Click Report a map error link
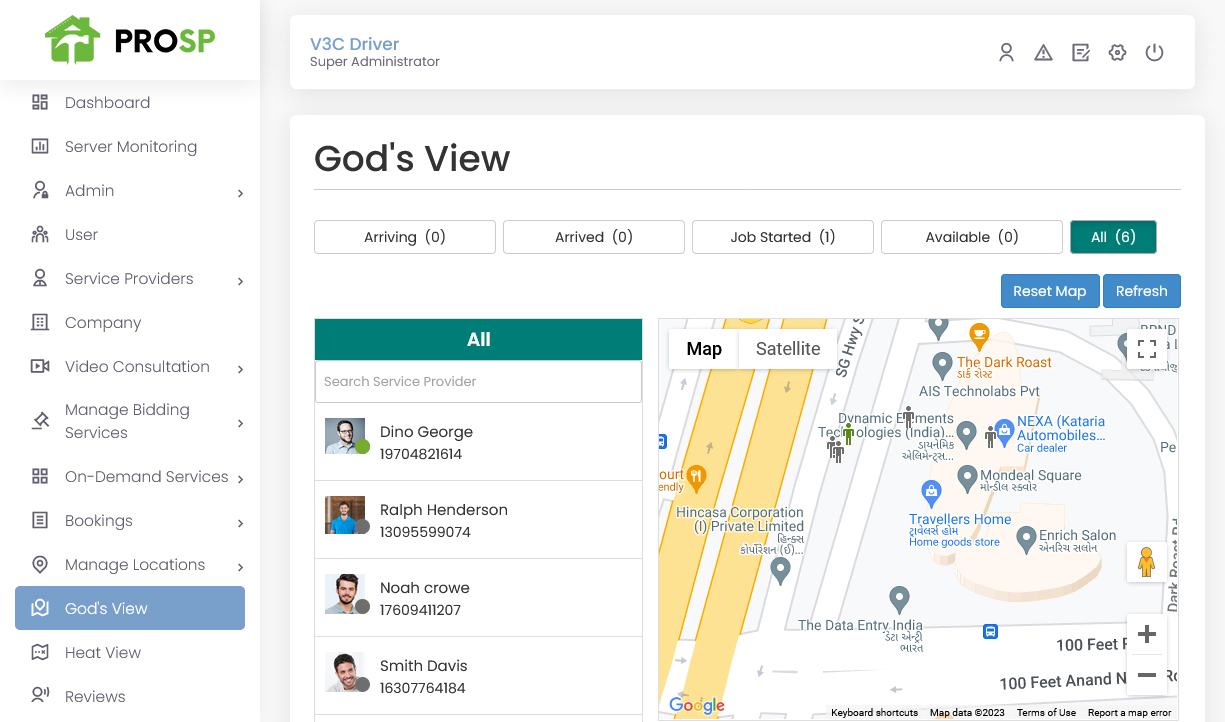This screenshot has height=722, width=1225. click(1129, 712)
